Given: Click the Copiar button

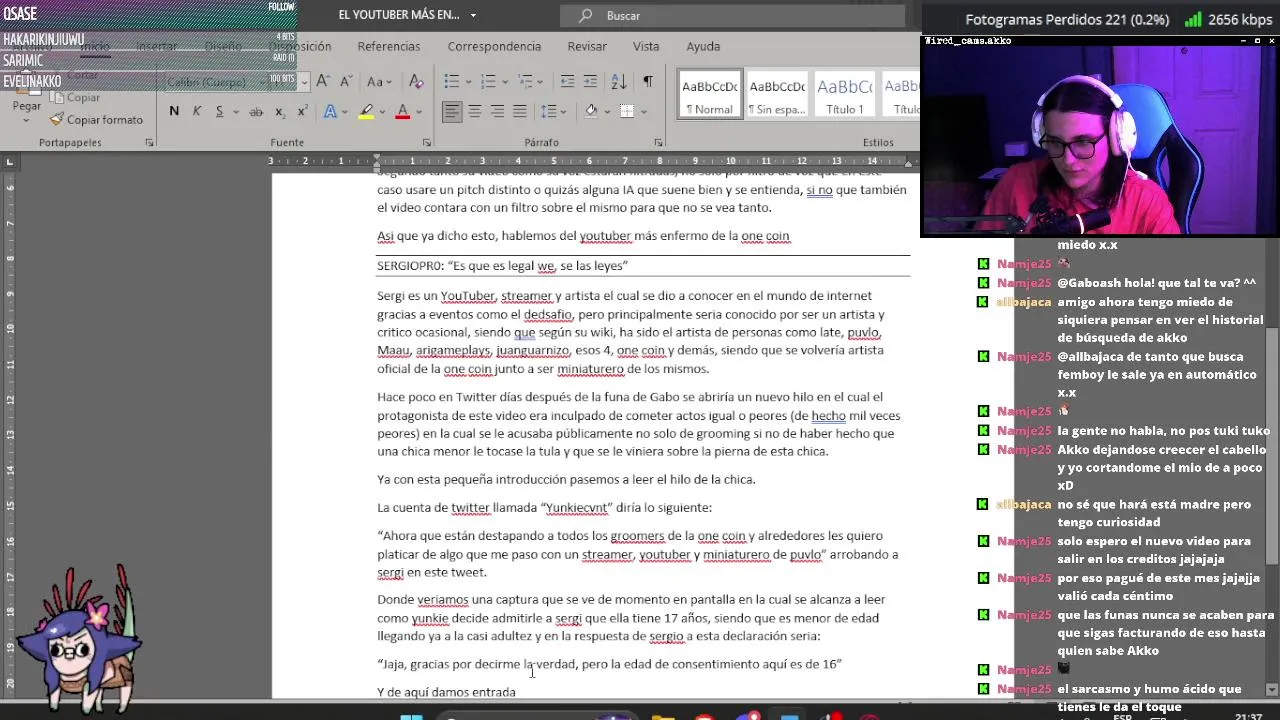Looking at the screenshot, I should pos(75,98).
